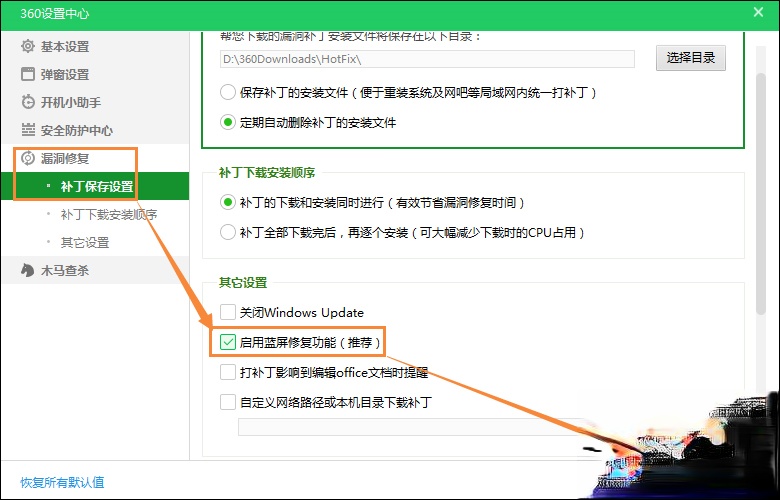Open the 开机小助手 section
The height and width of the screenshot is (500, 780).
[x=95, y=102]
